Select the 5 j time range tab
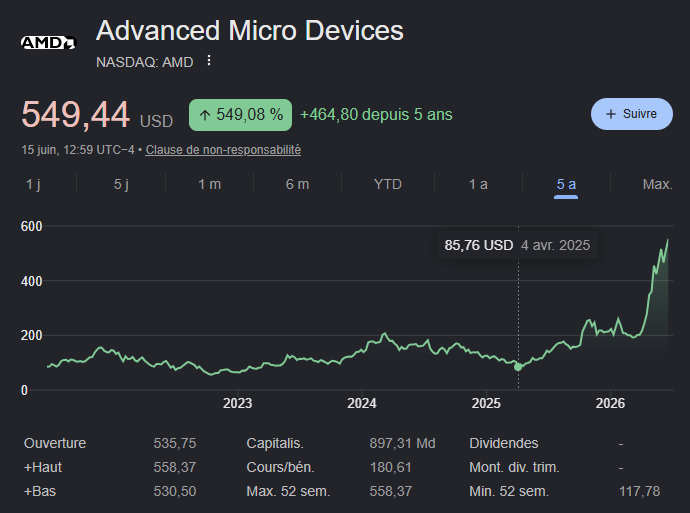This screenshot has width=690, height=513. tap(121, 184)
